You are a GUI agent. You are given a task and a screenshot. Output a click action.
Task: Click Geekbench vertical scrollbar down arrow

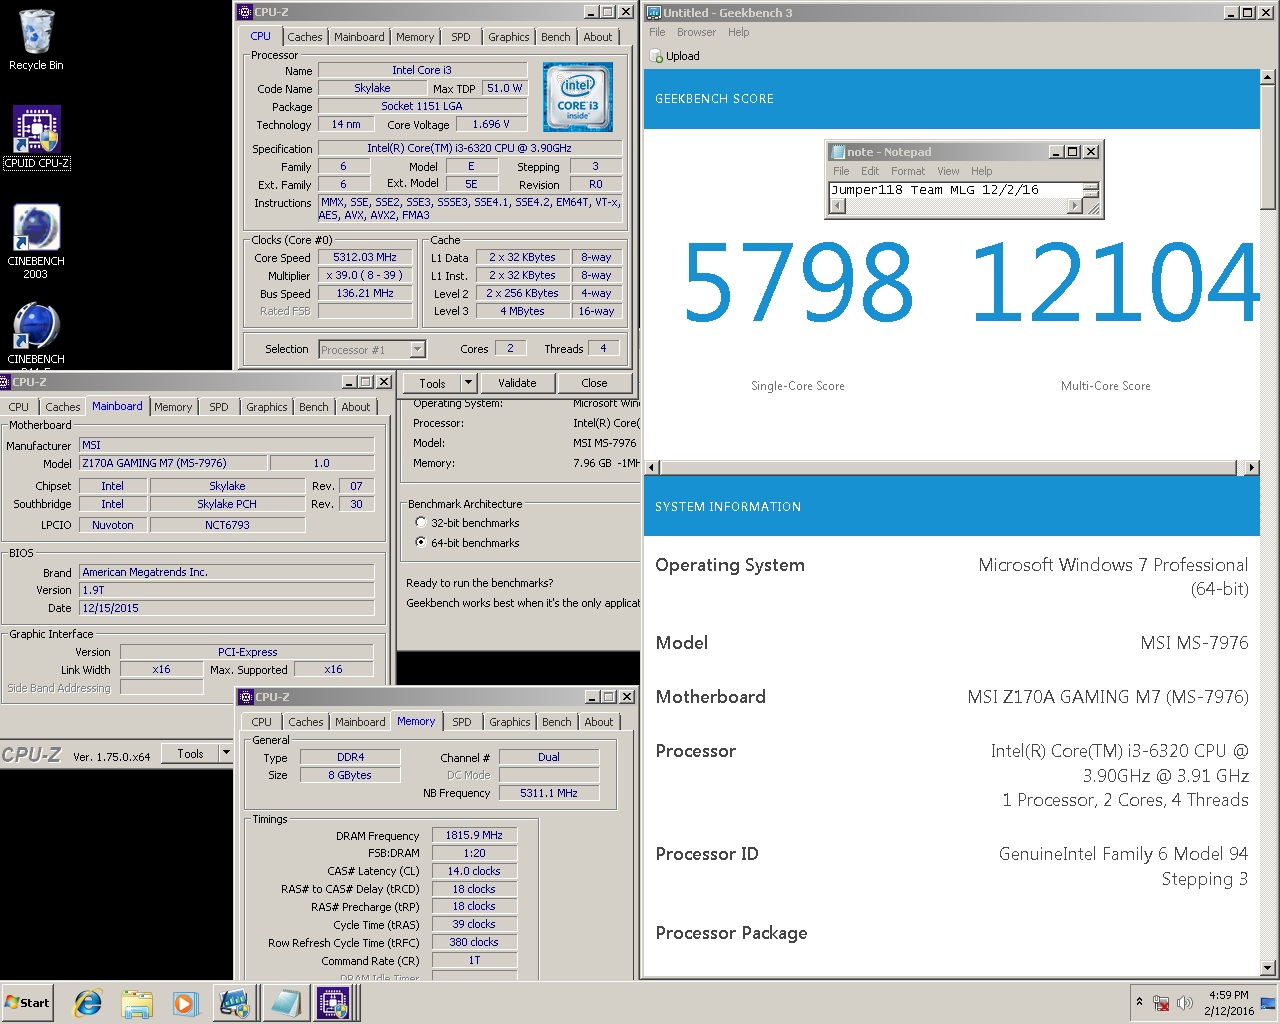coord(1268,968)
